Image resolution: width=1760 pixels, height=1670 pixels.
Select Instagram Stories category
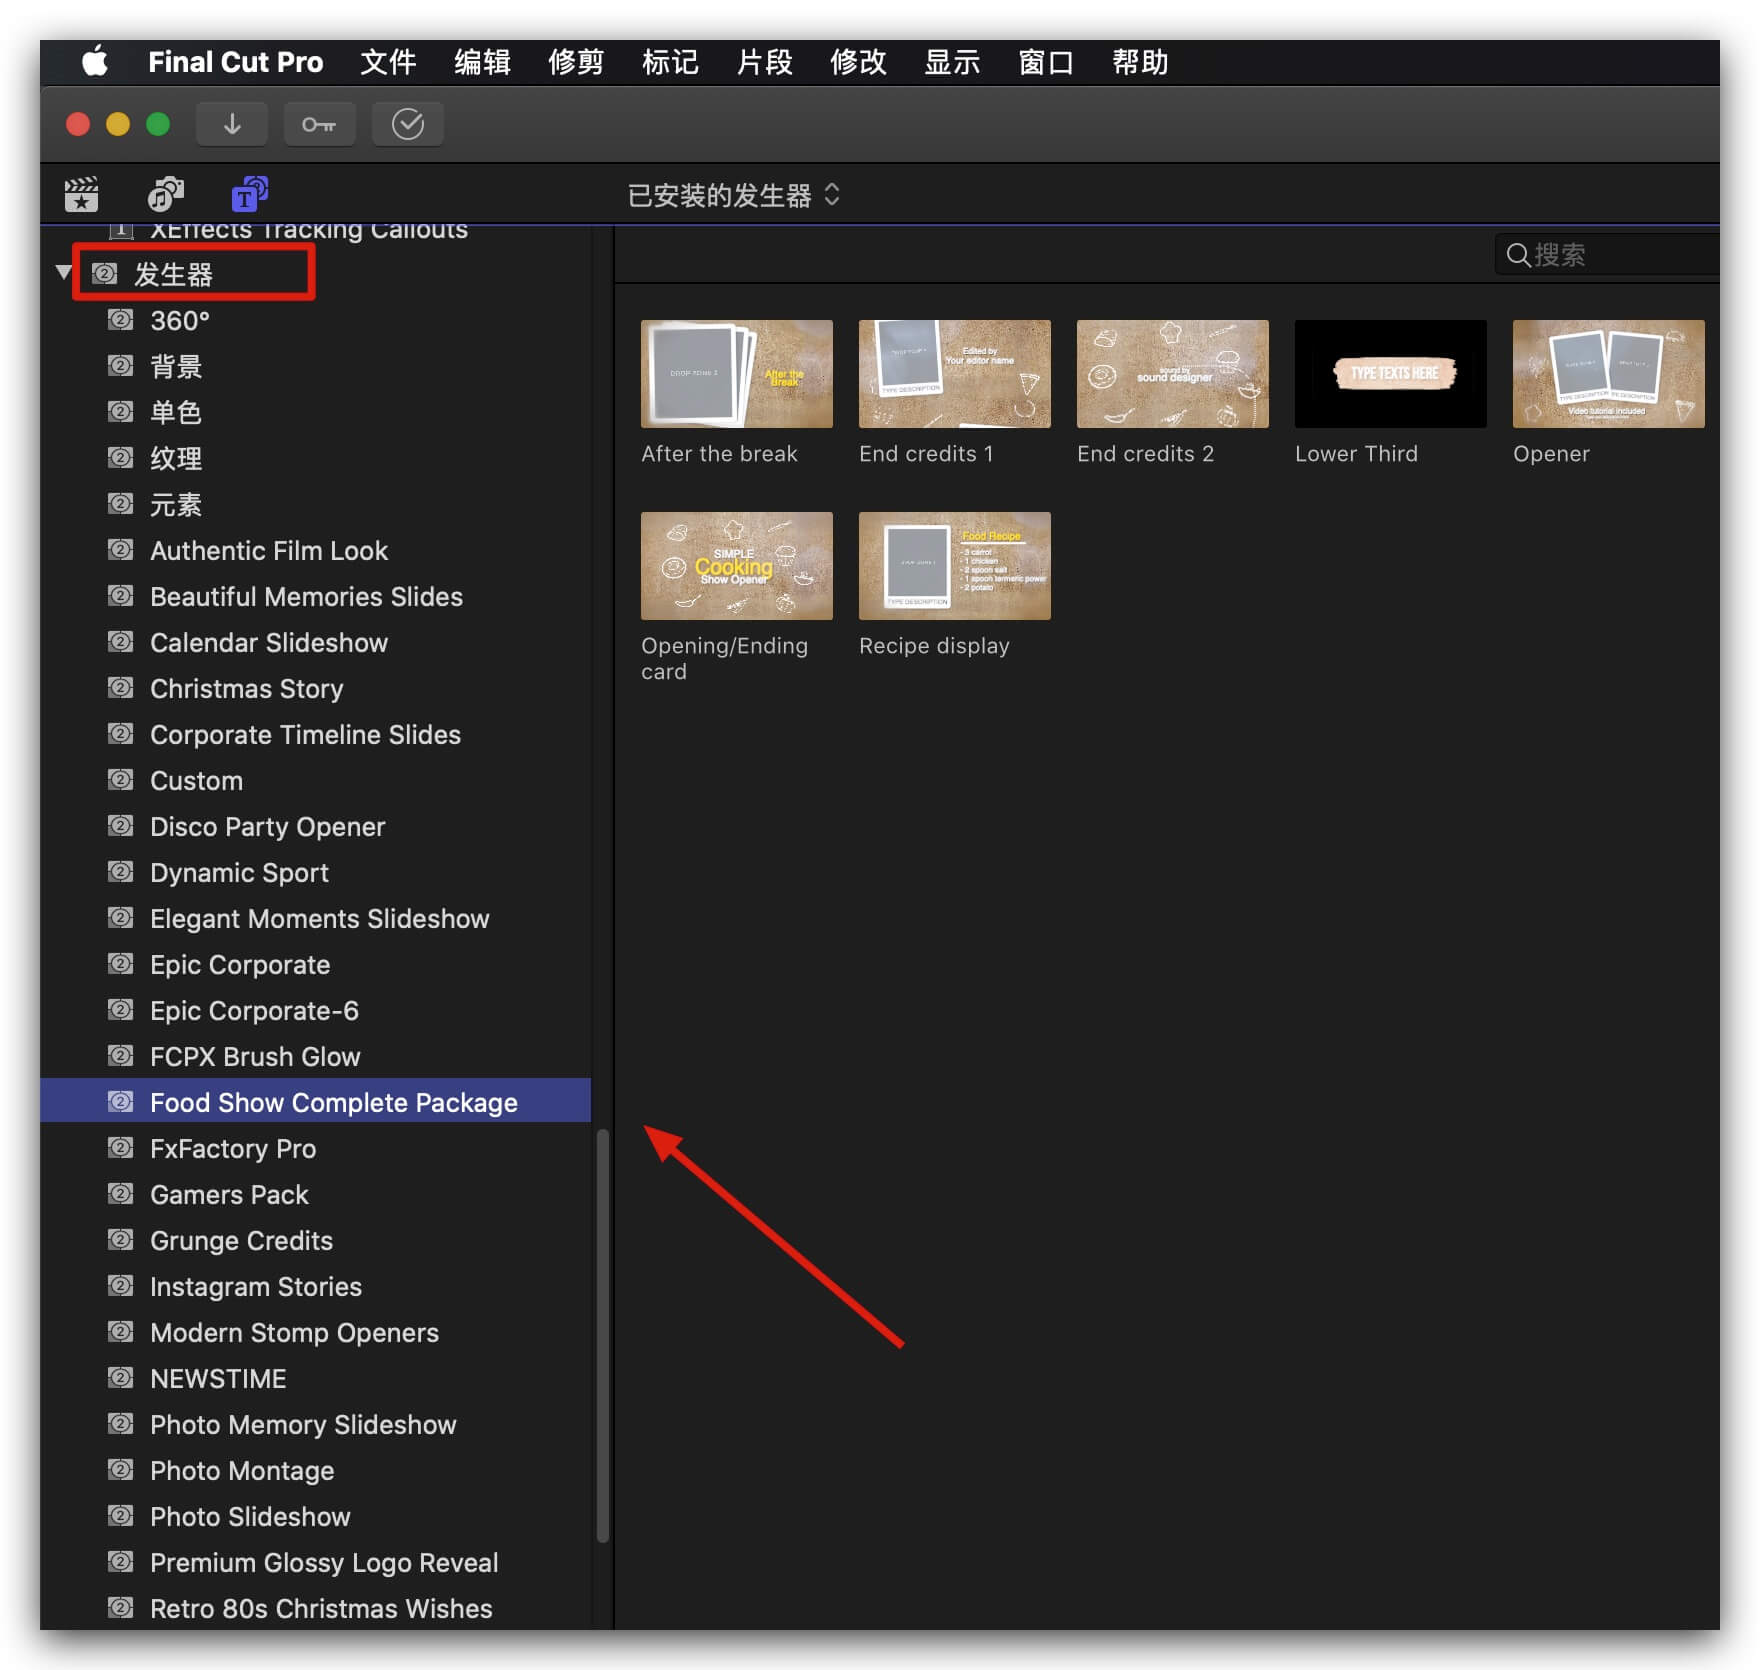tap(315, 1286)
